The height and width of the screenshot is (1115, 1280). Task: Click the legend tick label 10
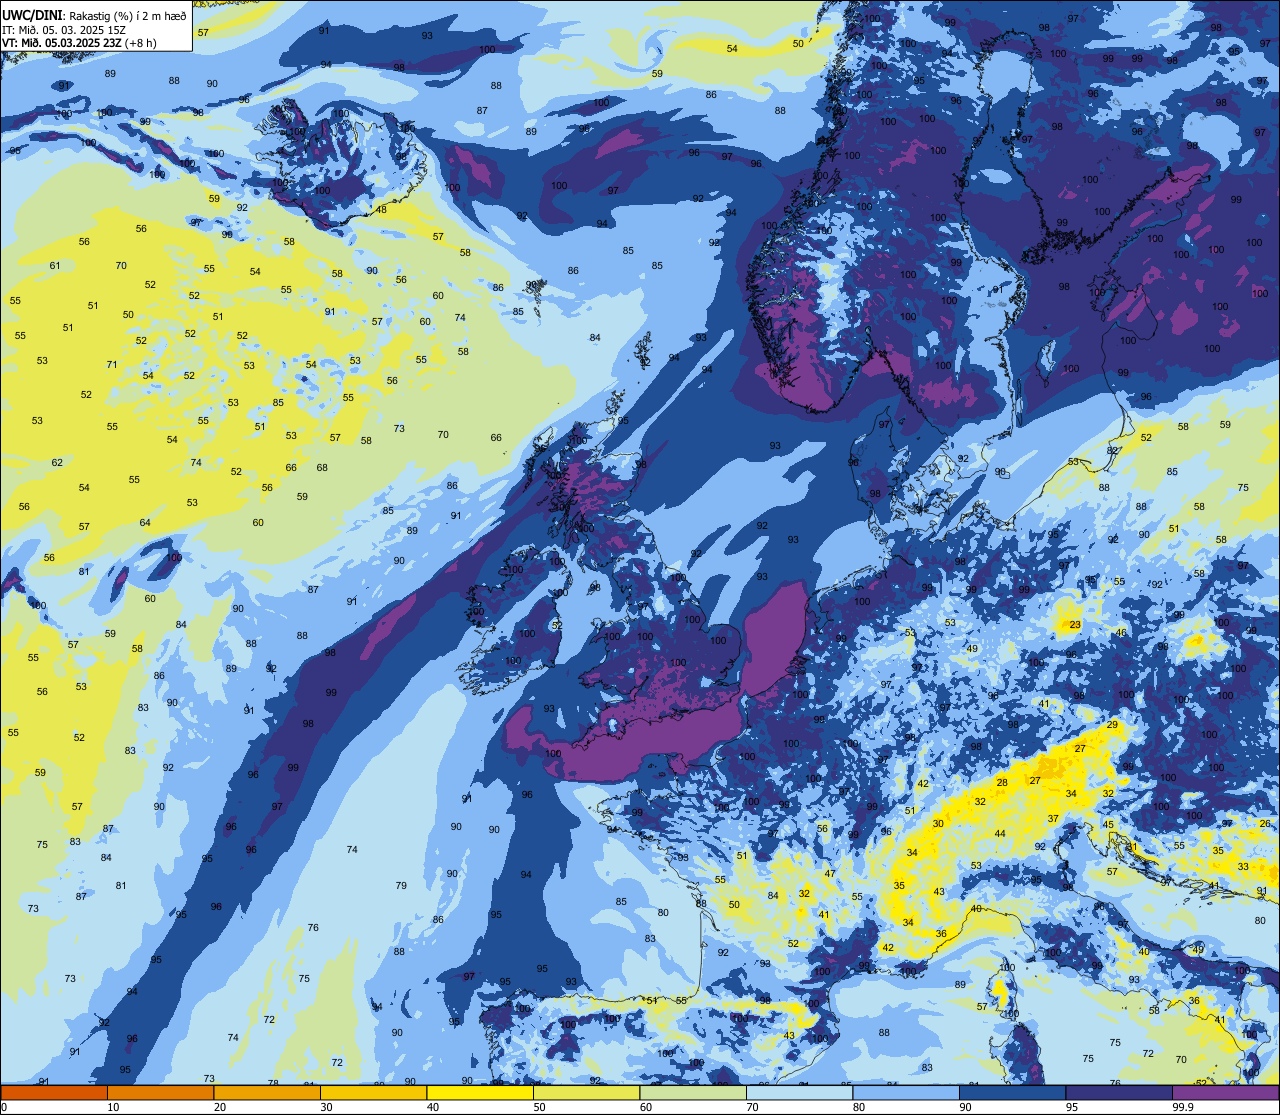[x=113, y=1107]
